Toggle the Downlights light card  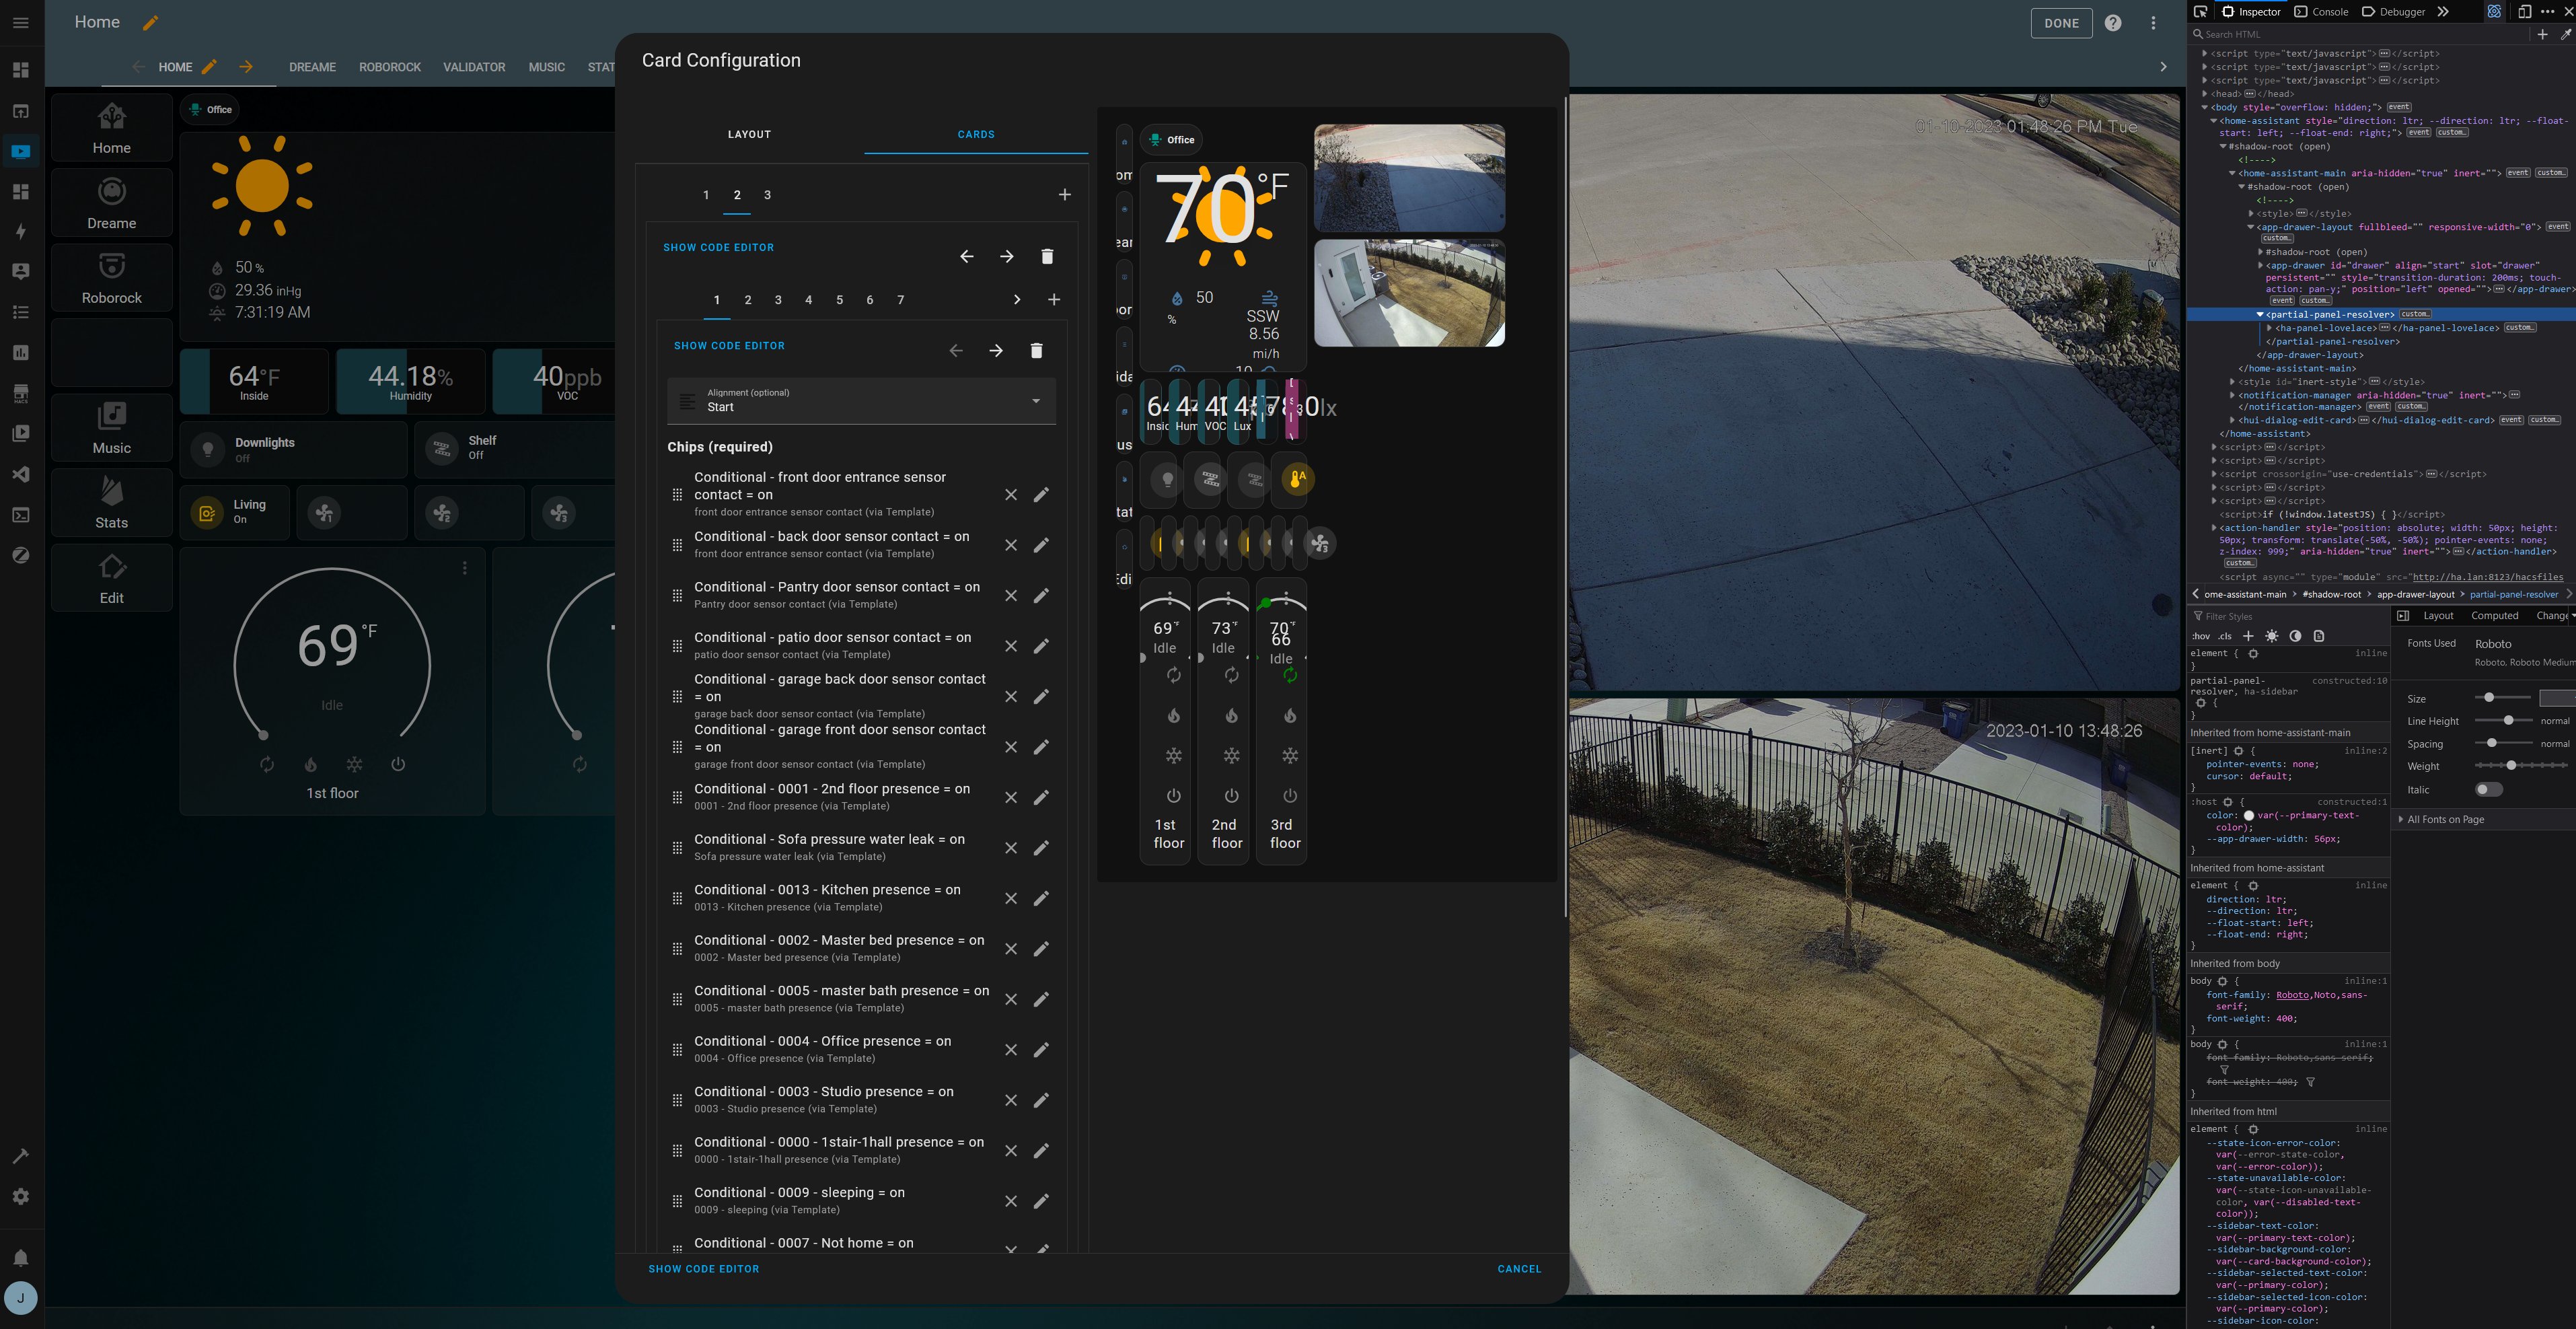pos(294,449)
